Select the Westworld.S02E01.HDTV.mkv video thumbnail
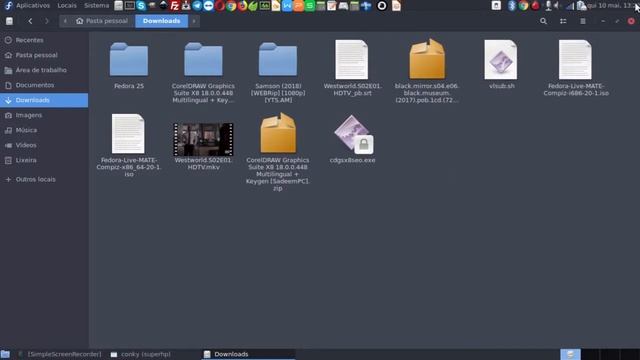This screenshot has height=360, width=640. [x=203, y=140]
